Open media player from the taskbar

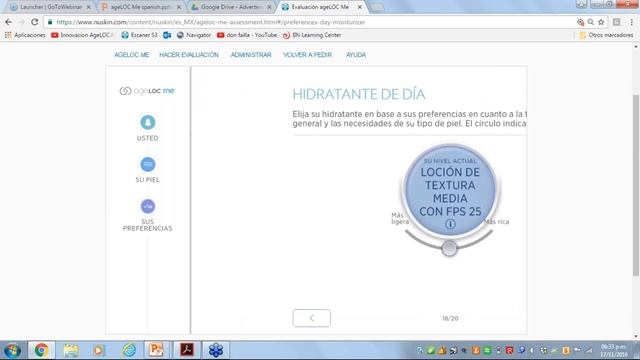(98, 350)
